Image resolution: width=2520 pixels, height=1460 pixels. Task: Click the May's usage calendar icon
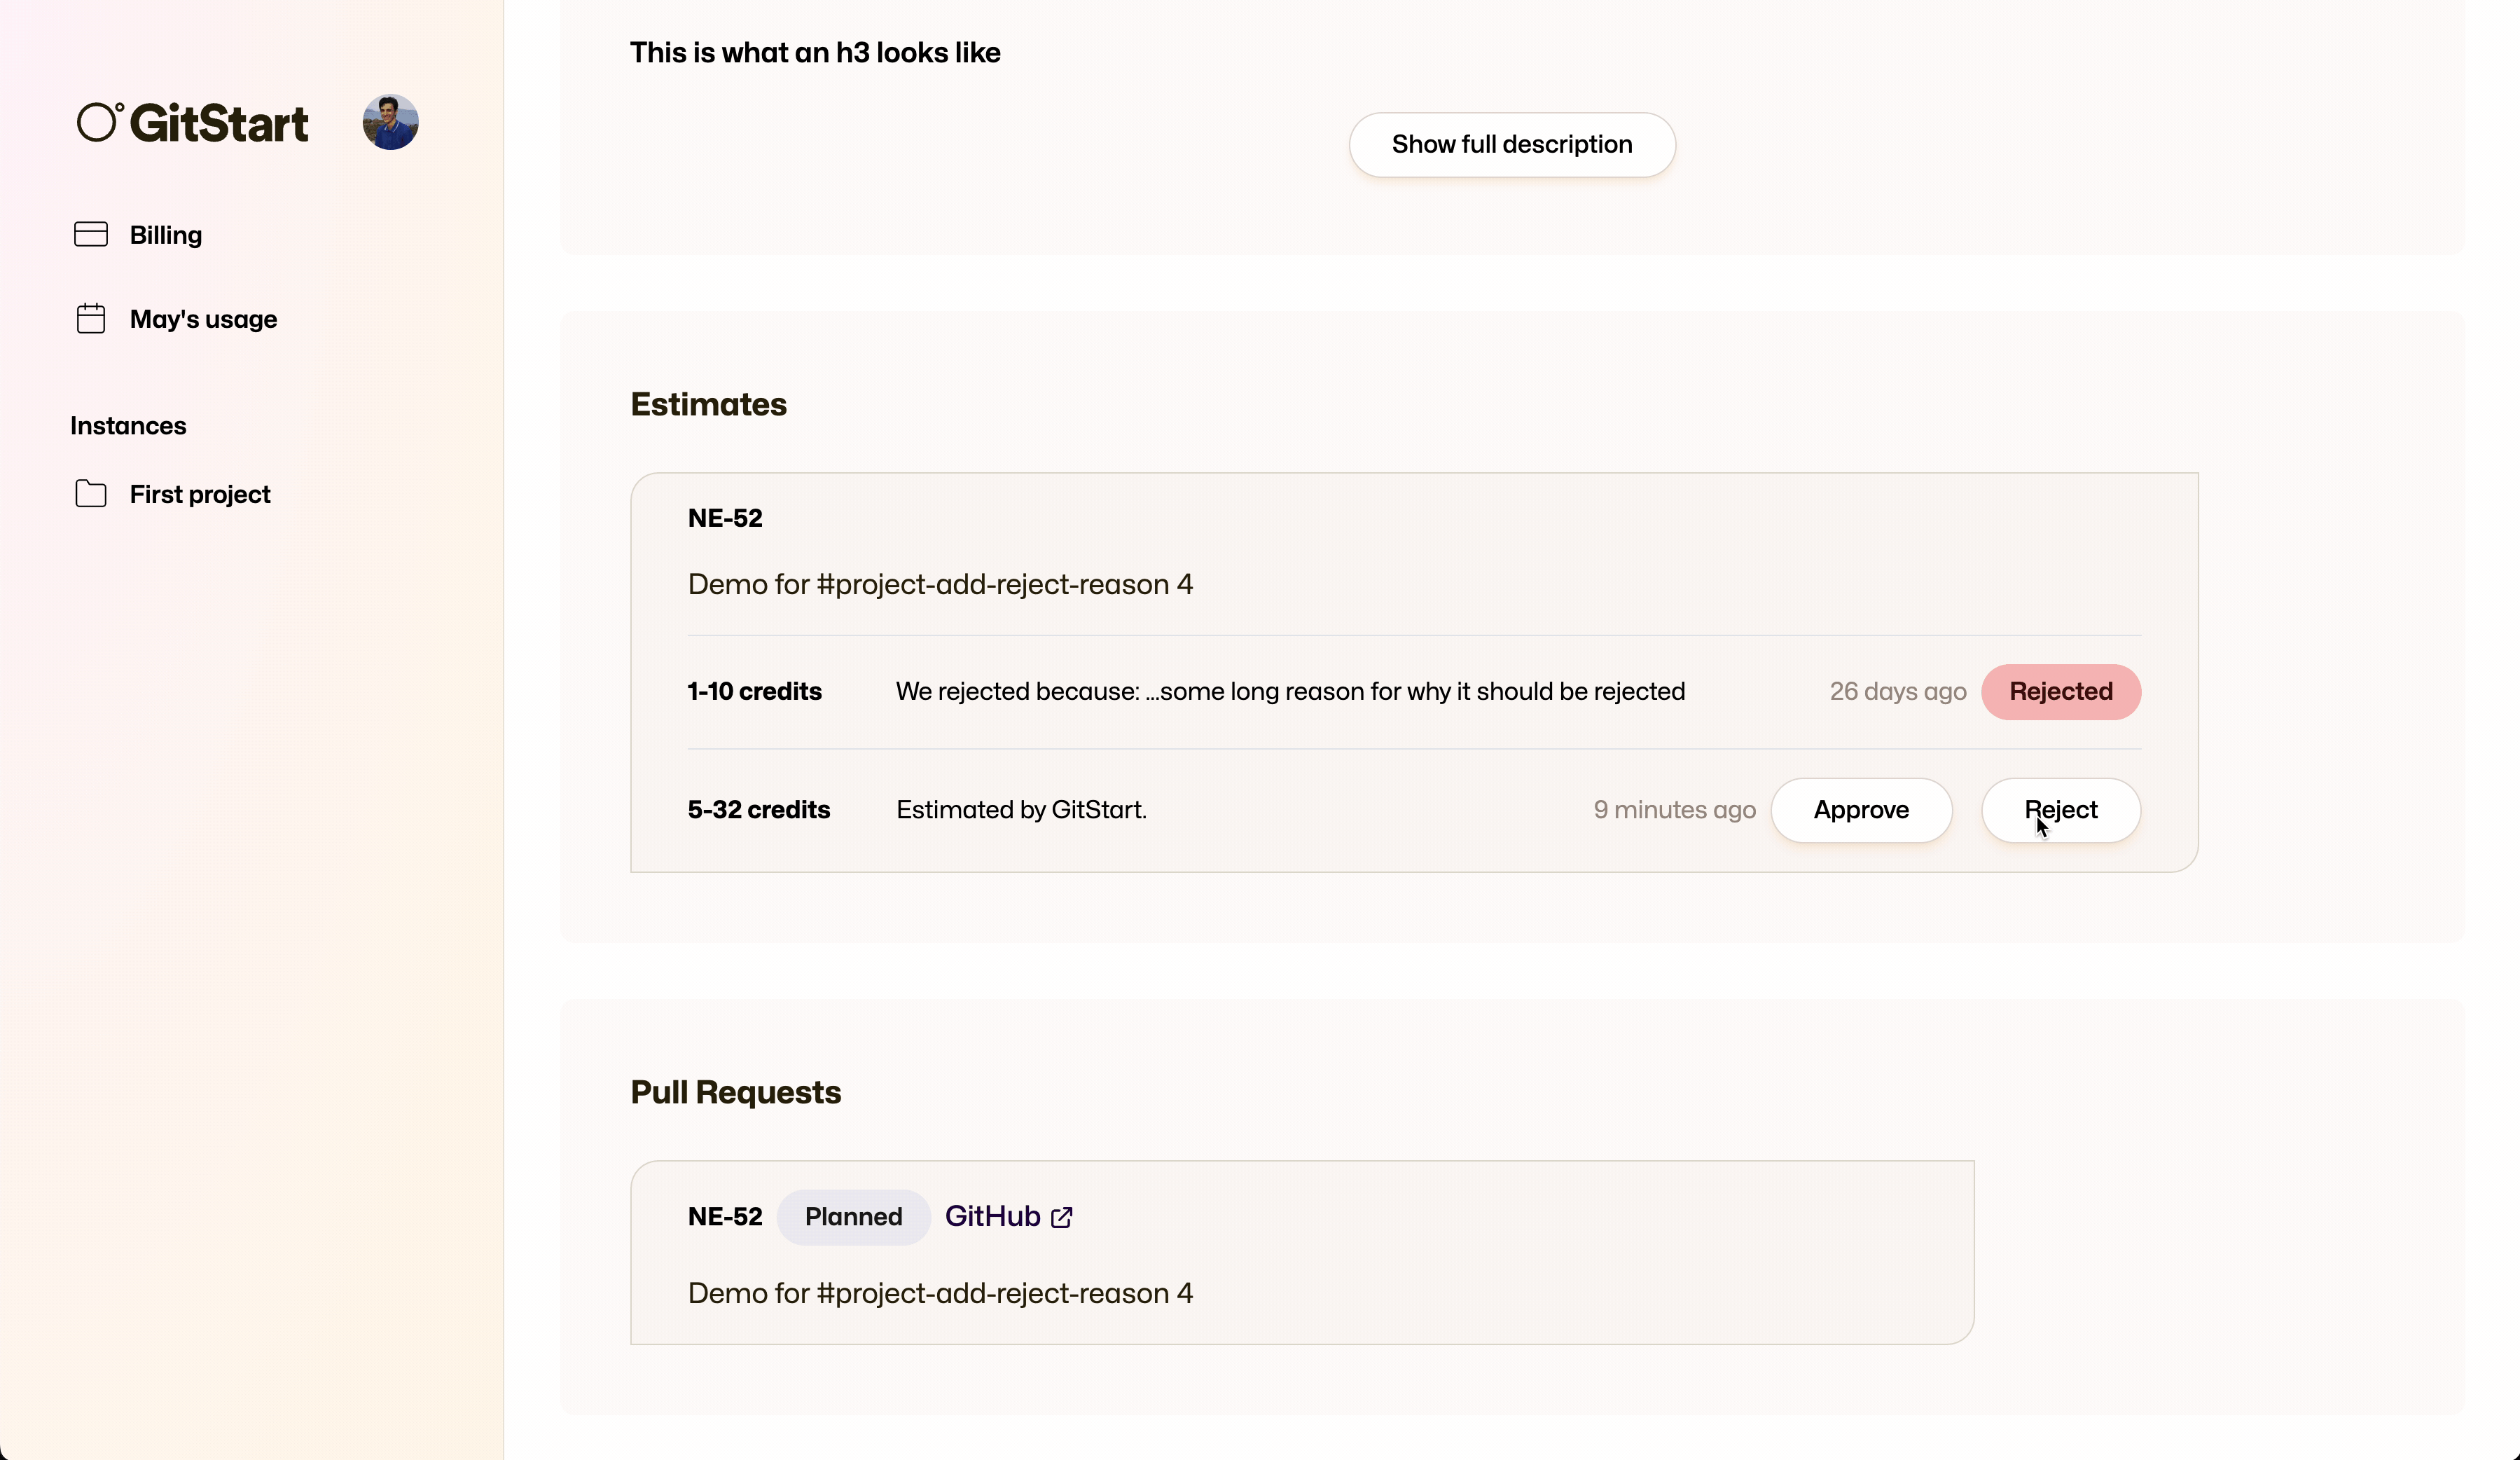click(90, 318)
